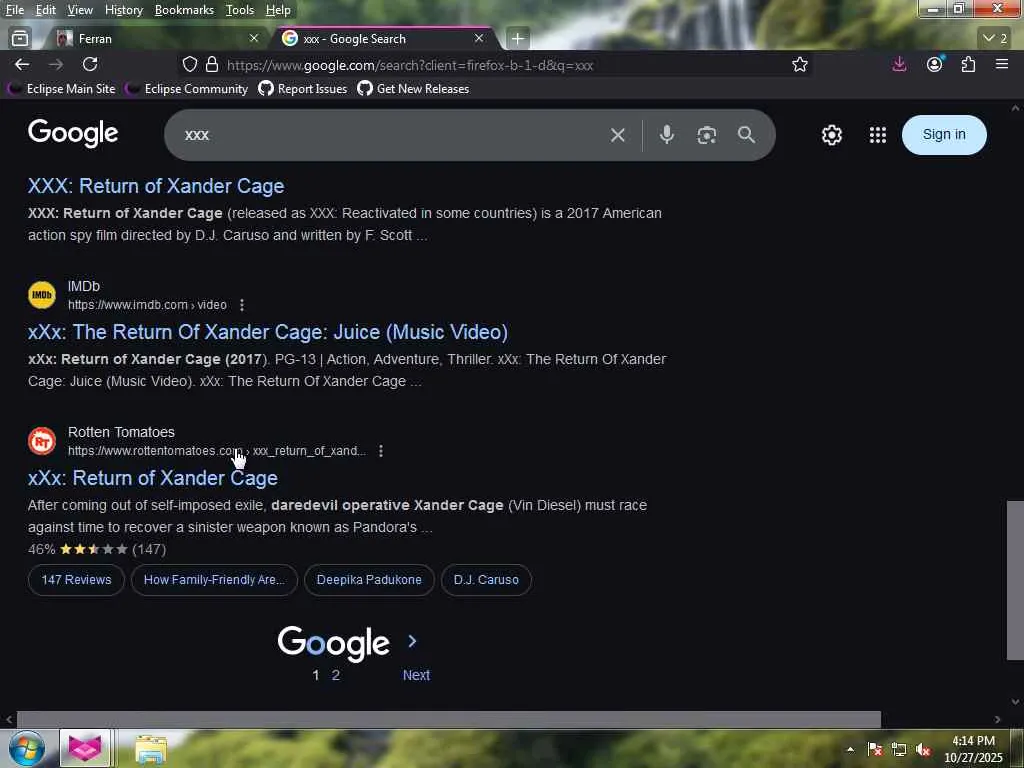1024x768 pixels.
Task: Click the muted volume tray icon
Action: pyautogui.click(x=923, y=750)
